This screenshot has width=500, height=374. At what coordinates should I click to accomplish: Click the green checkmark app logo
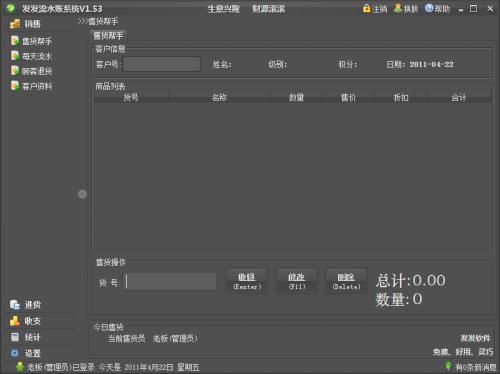pyautogui.click(x=11, y=8)
